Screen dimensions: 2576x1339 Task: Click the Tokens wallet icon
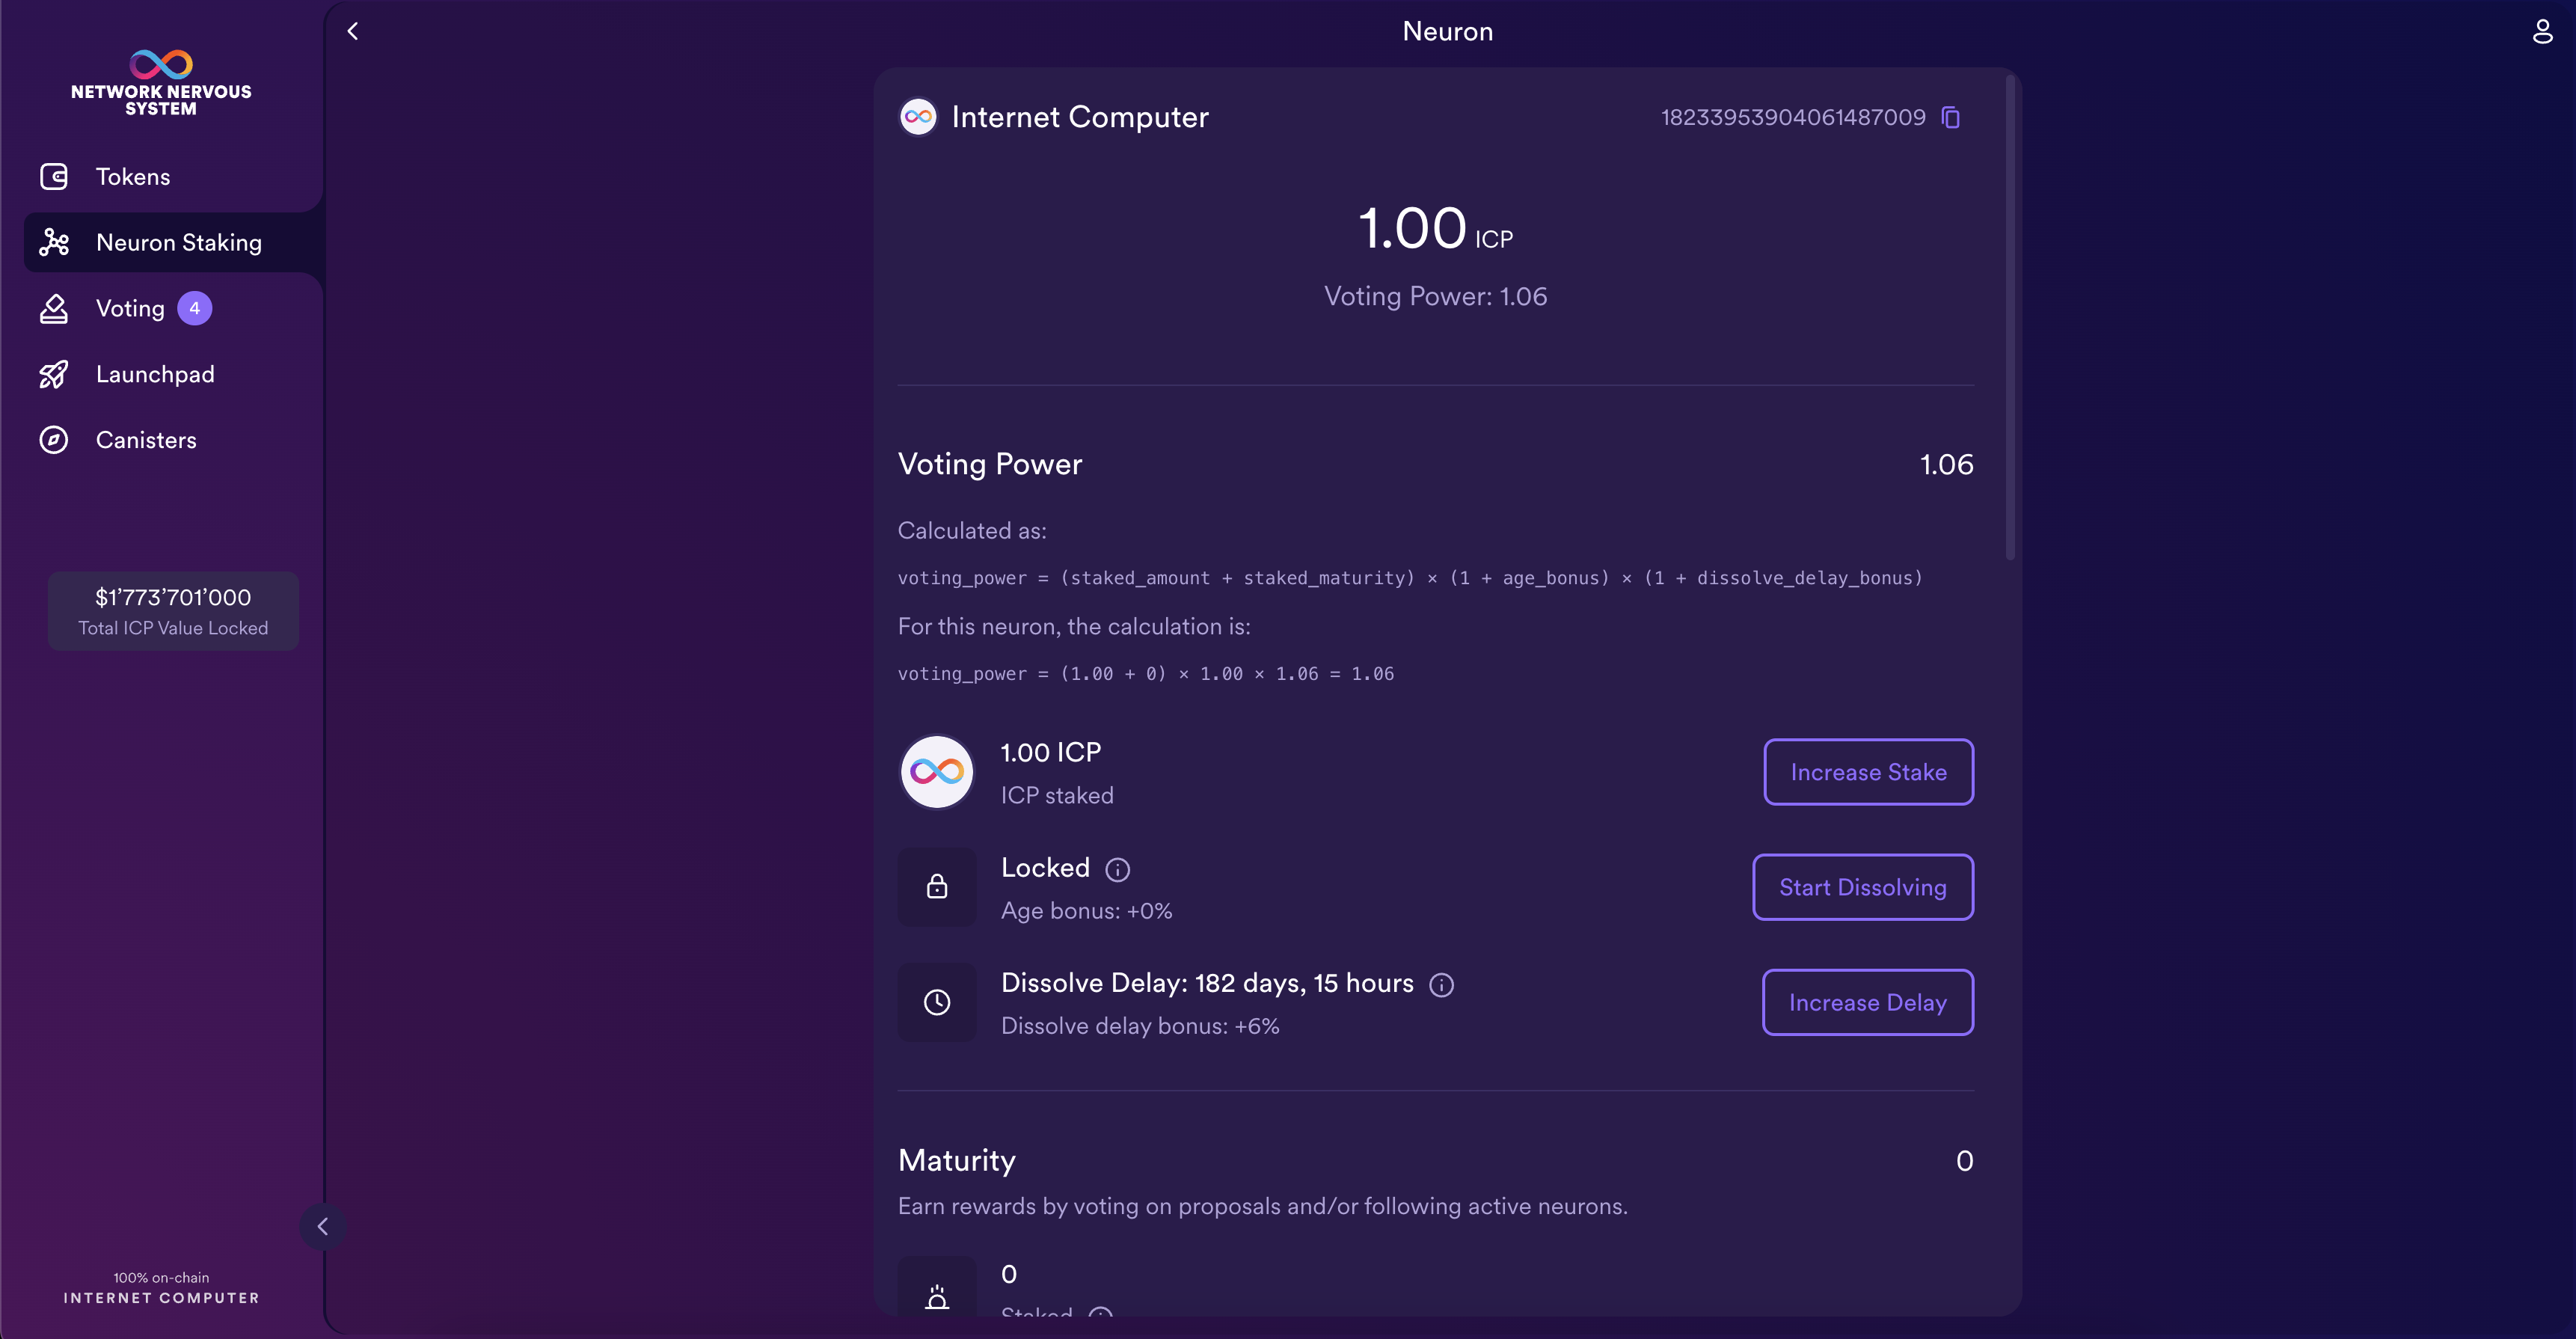(x=54, y=177)
